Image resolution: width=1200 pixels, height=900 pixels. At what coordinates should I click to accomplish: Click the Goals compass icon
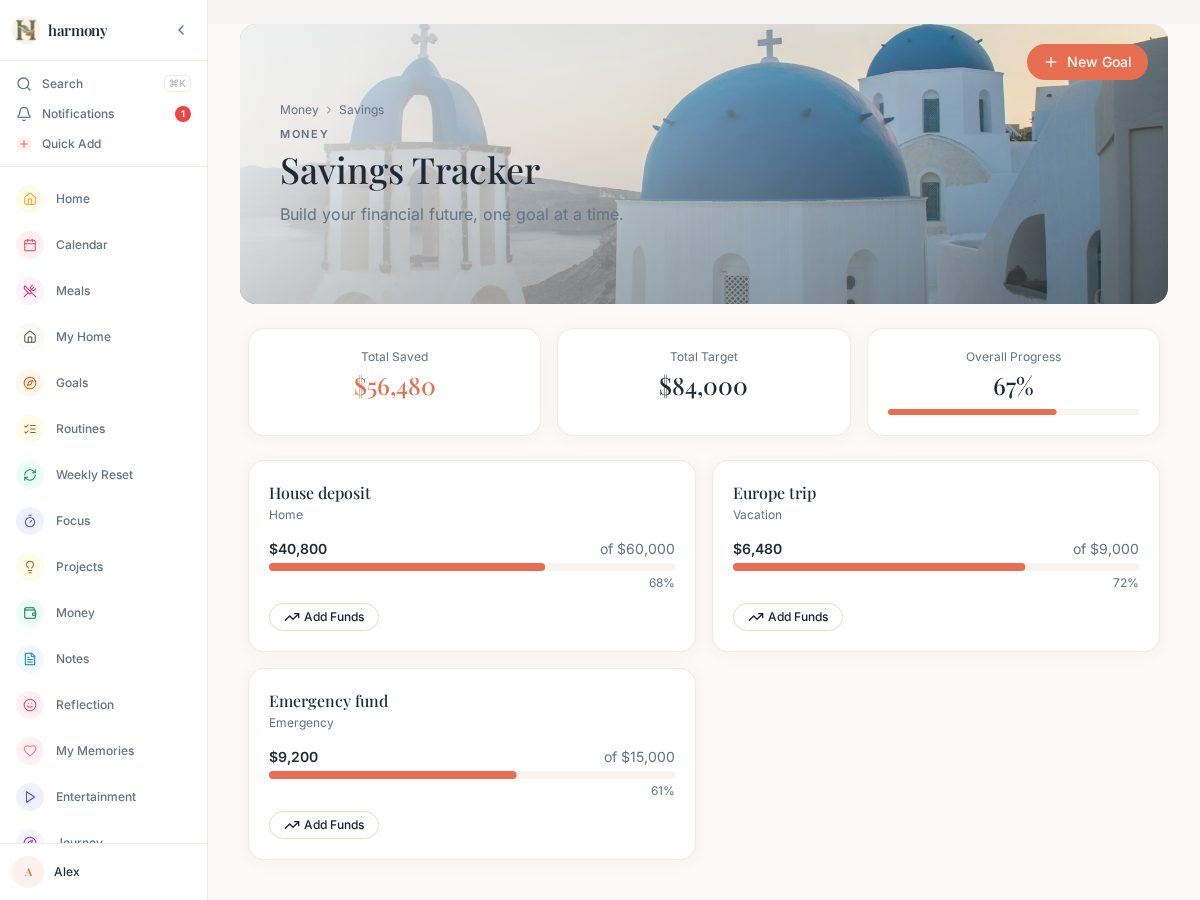pyautogui.click(x=30, y=383)
